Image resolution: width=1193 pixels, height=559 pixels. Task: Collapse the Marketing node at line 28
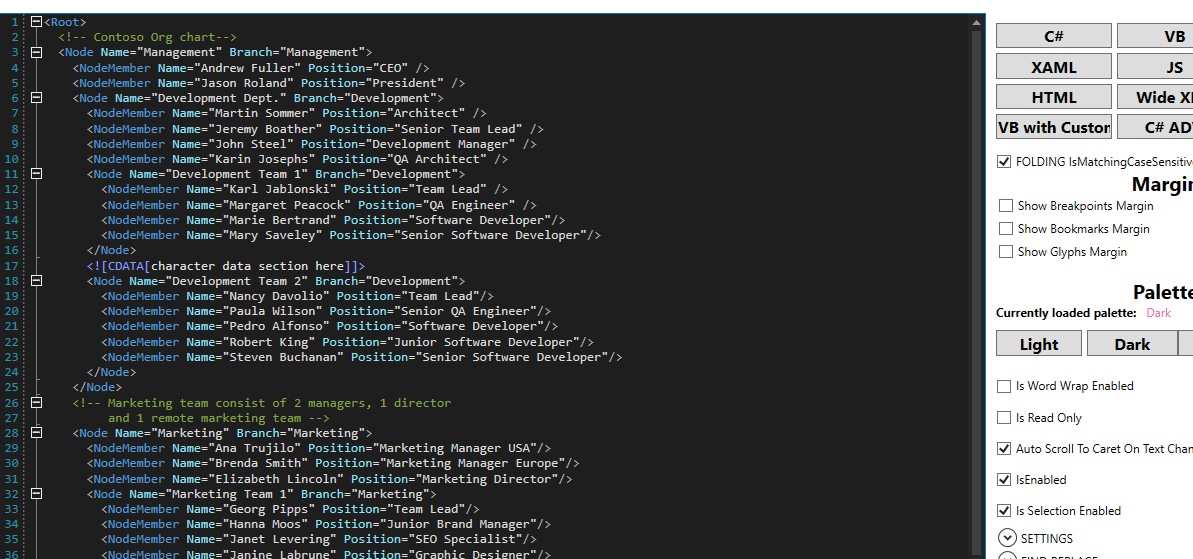point(36,433)
